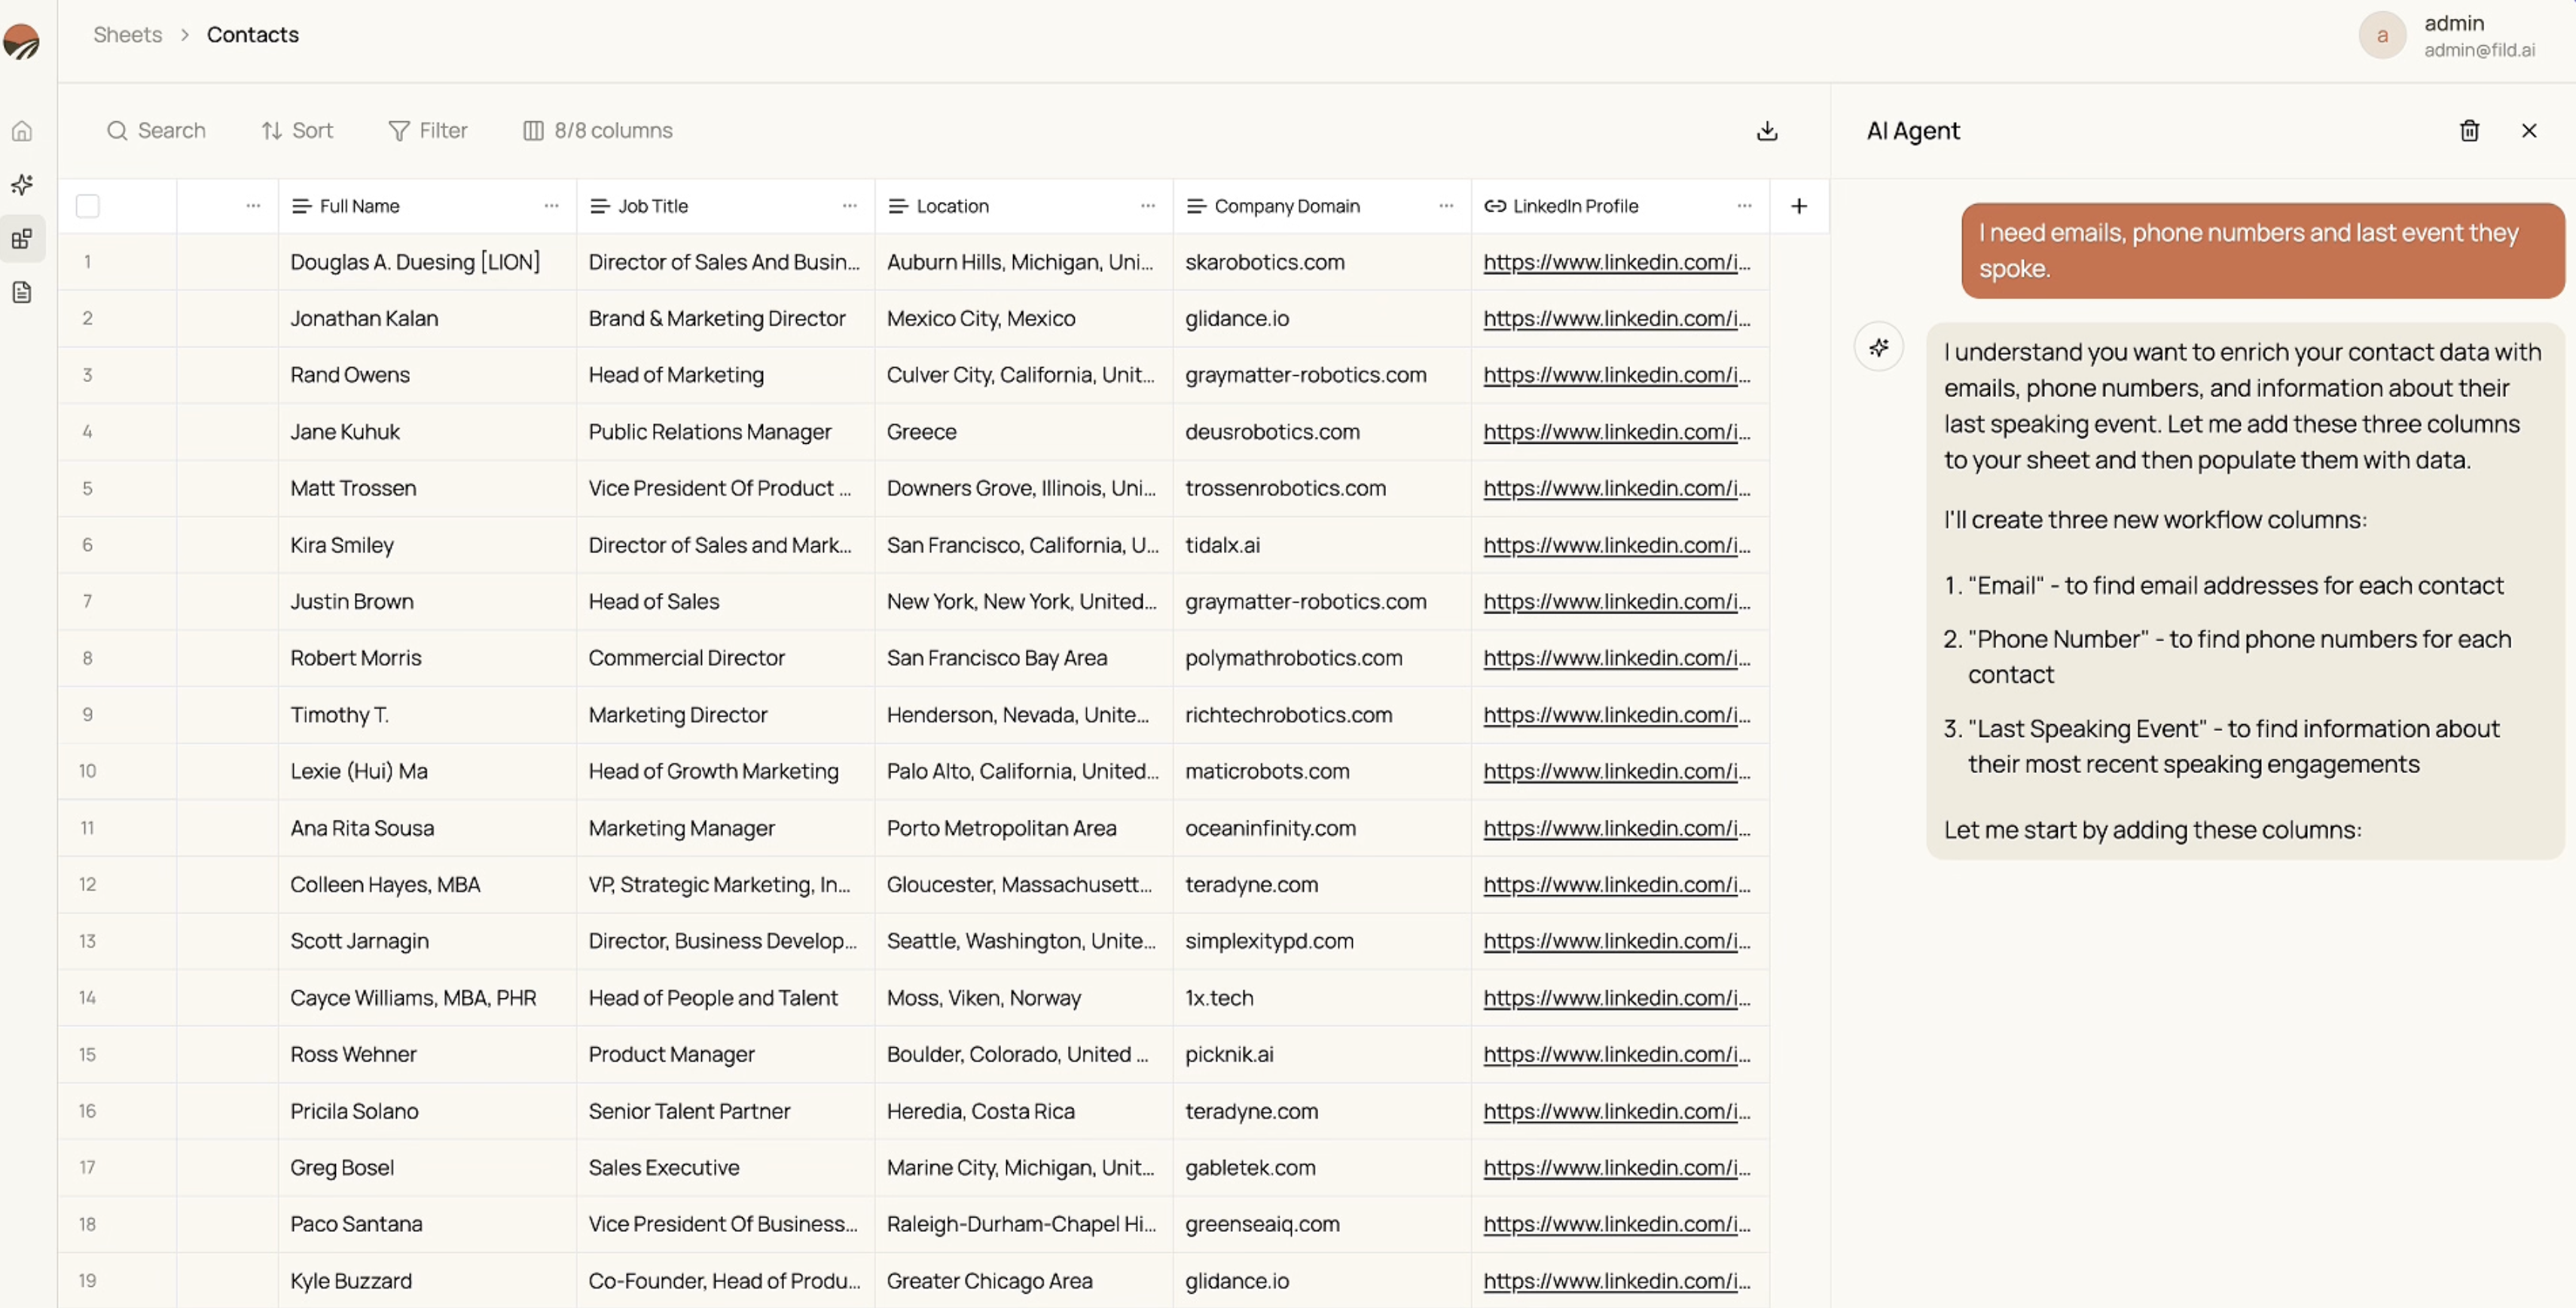Click the AI agent sparkle avatar icon

(1879, 347)
